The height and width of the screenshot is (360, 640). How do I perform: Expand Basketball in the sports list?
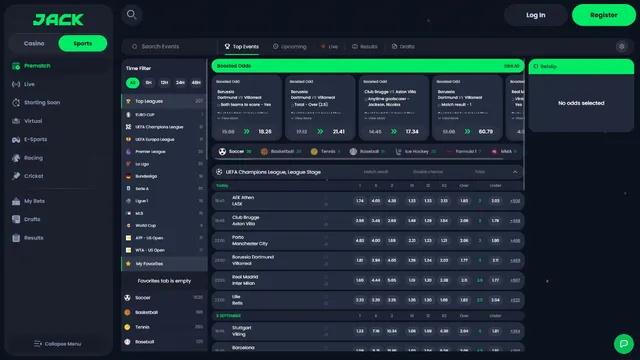(164, 312)
